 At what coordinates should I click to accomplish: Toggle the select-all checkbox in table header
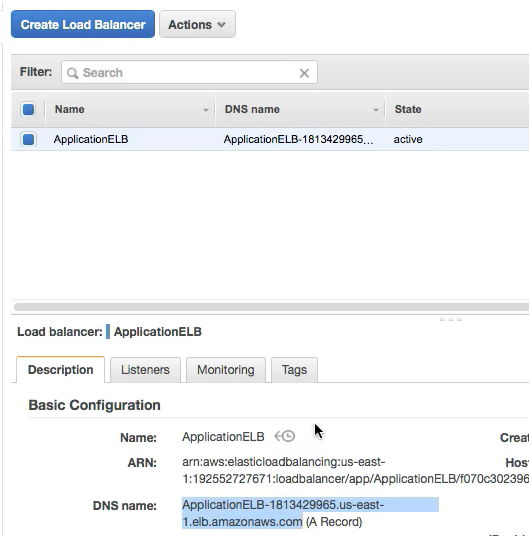point(28,109)
